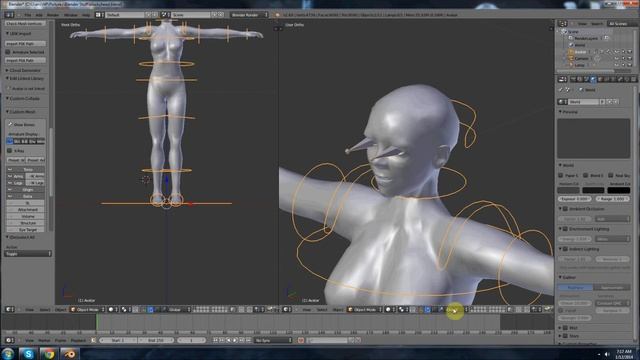Enable the Mist checkbox
Screen dimensions: 640x360
tap(566, 328)
